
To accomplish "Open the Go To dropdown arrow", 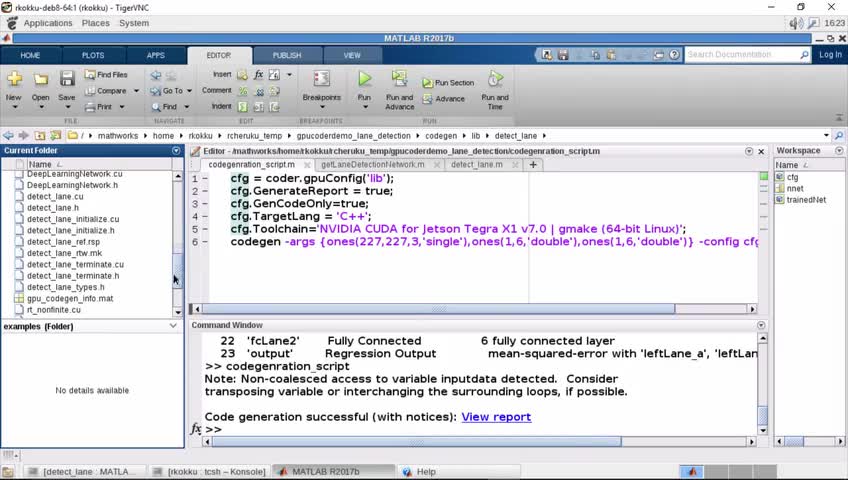I will pyautogui.click(x=189, y=91).
